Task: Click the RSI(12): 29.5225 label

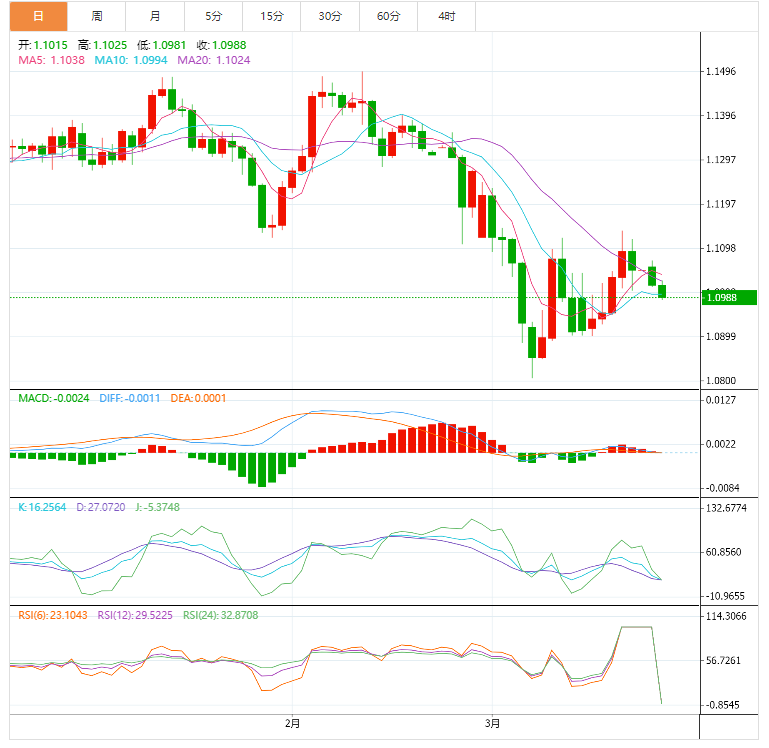Action: coord(135,615)
